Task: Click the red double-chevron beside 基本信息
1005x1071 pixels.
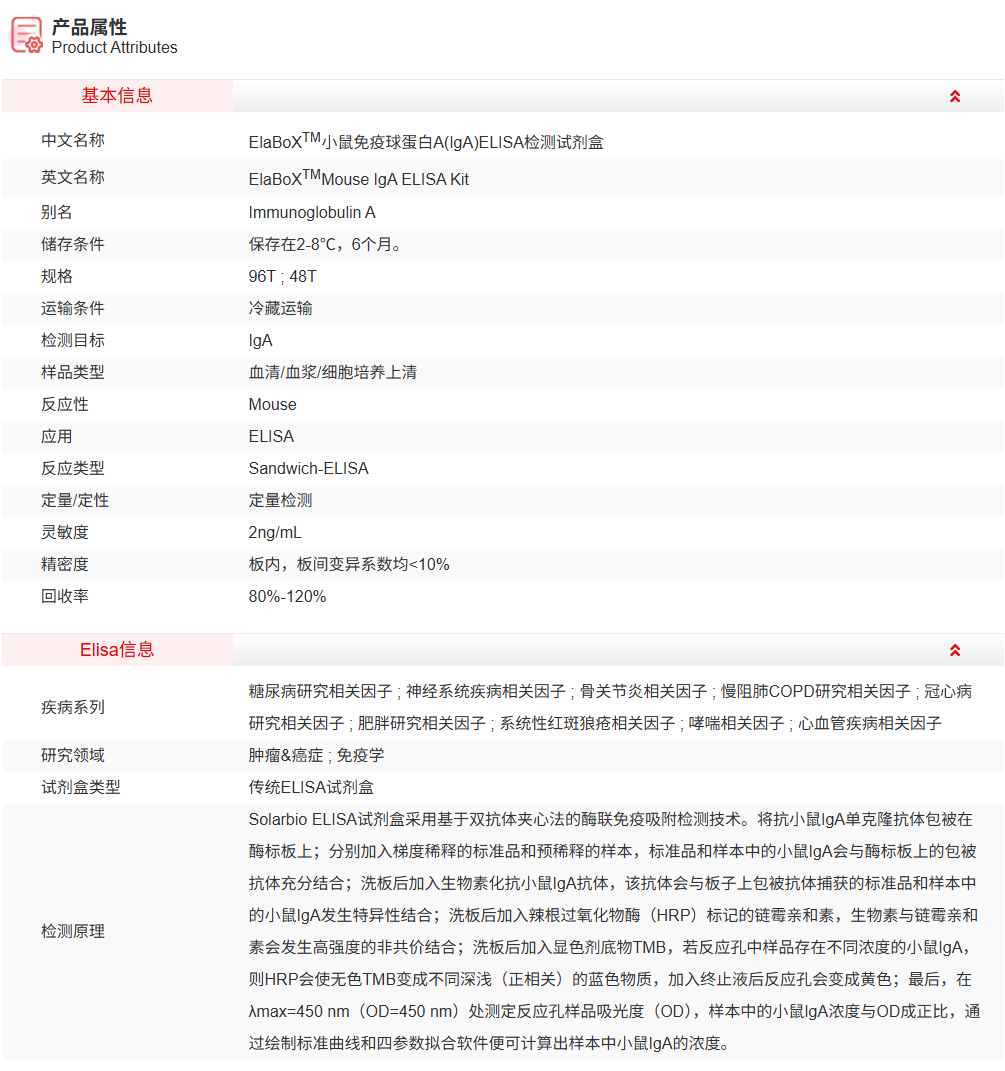Action: [956, 95]
